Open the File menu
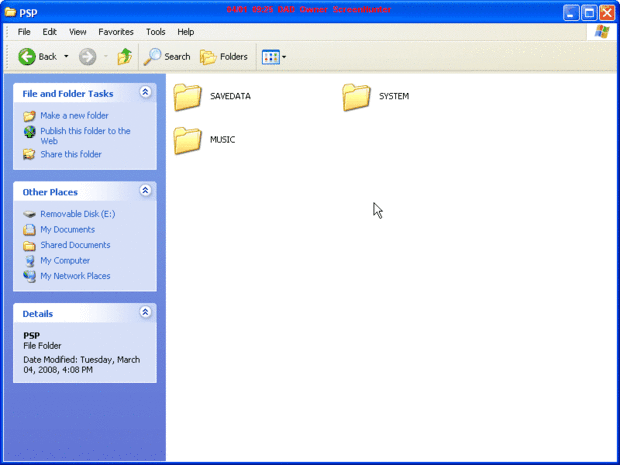 (24, 32)
